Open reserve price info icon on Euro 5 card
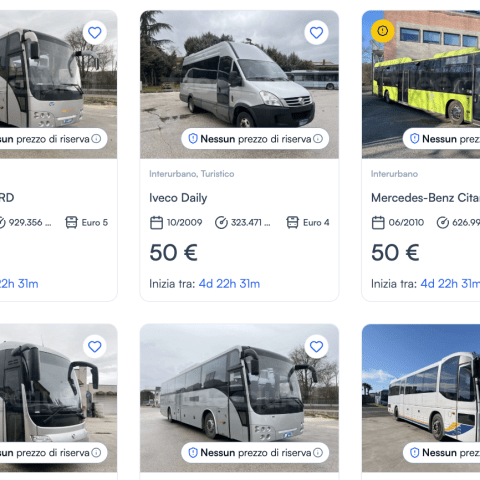Screen dimensions: 480x480 [96, 139]
